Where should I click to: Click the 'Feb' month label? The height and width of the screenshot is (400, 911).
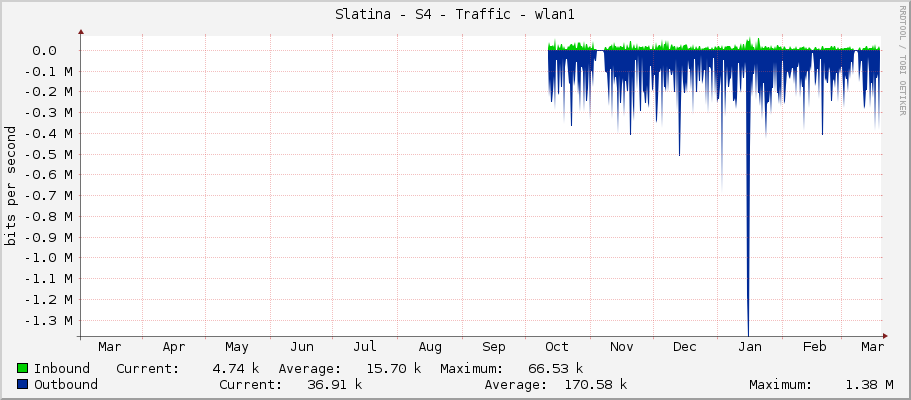point(815,347)
